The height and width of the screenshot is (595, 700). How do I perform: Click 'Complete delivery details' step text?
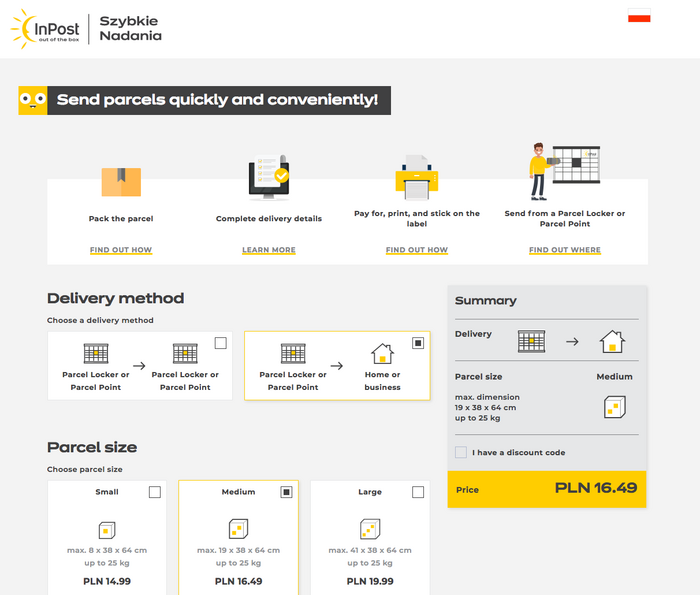pos(269,219)
